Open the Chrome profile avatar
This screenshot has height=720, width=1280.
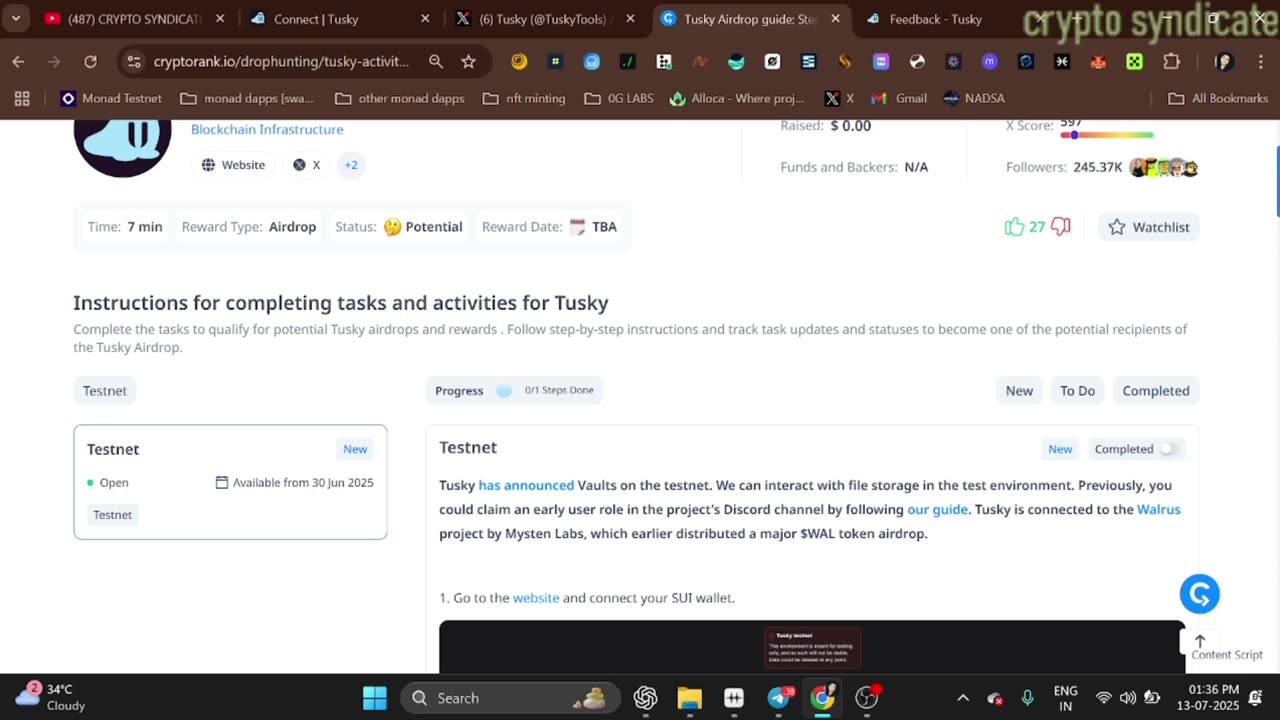click(1223, 62)
